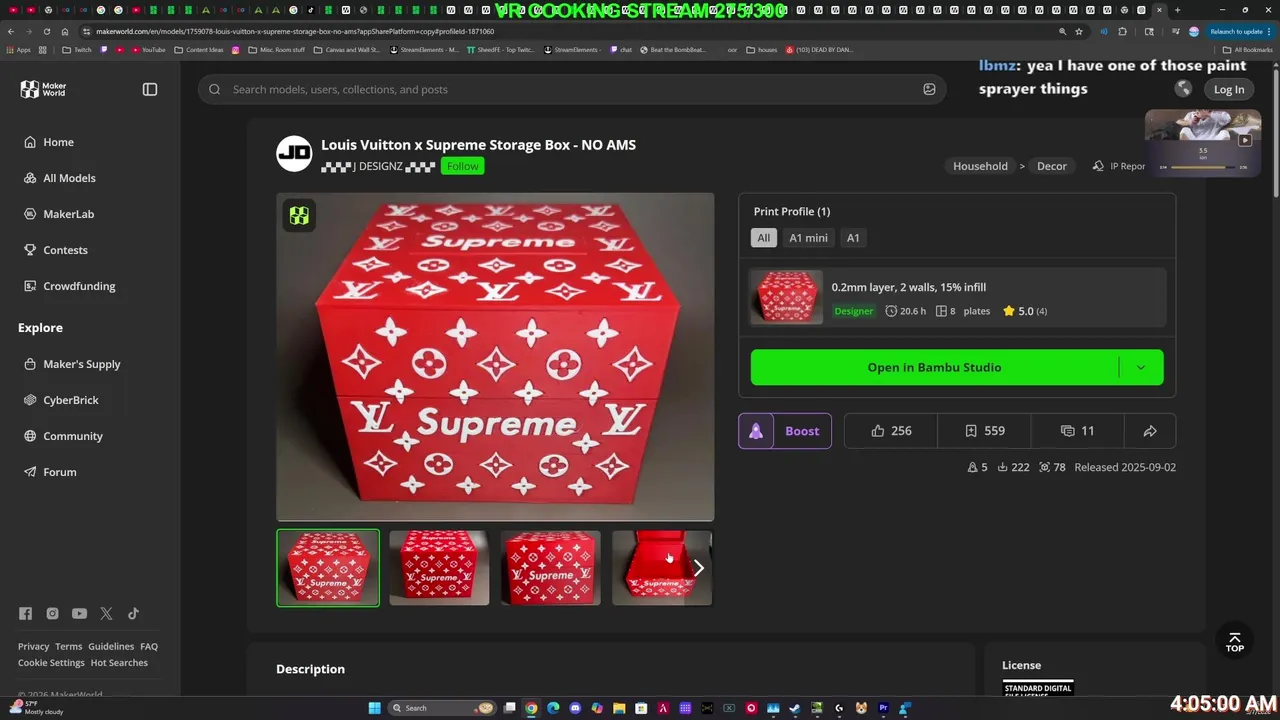
Task: Select the third box thumbnail
Action: coord(551,568)
